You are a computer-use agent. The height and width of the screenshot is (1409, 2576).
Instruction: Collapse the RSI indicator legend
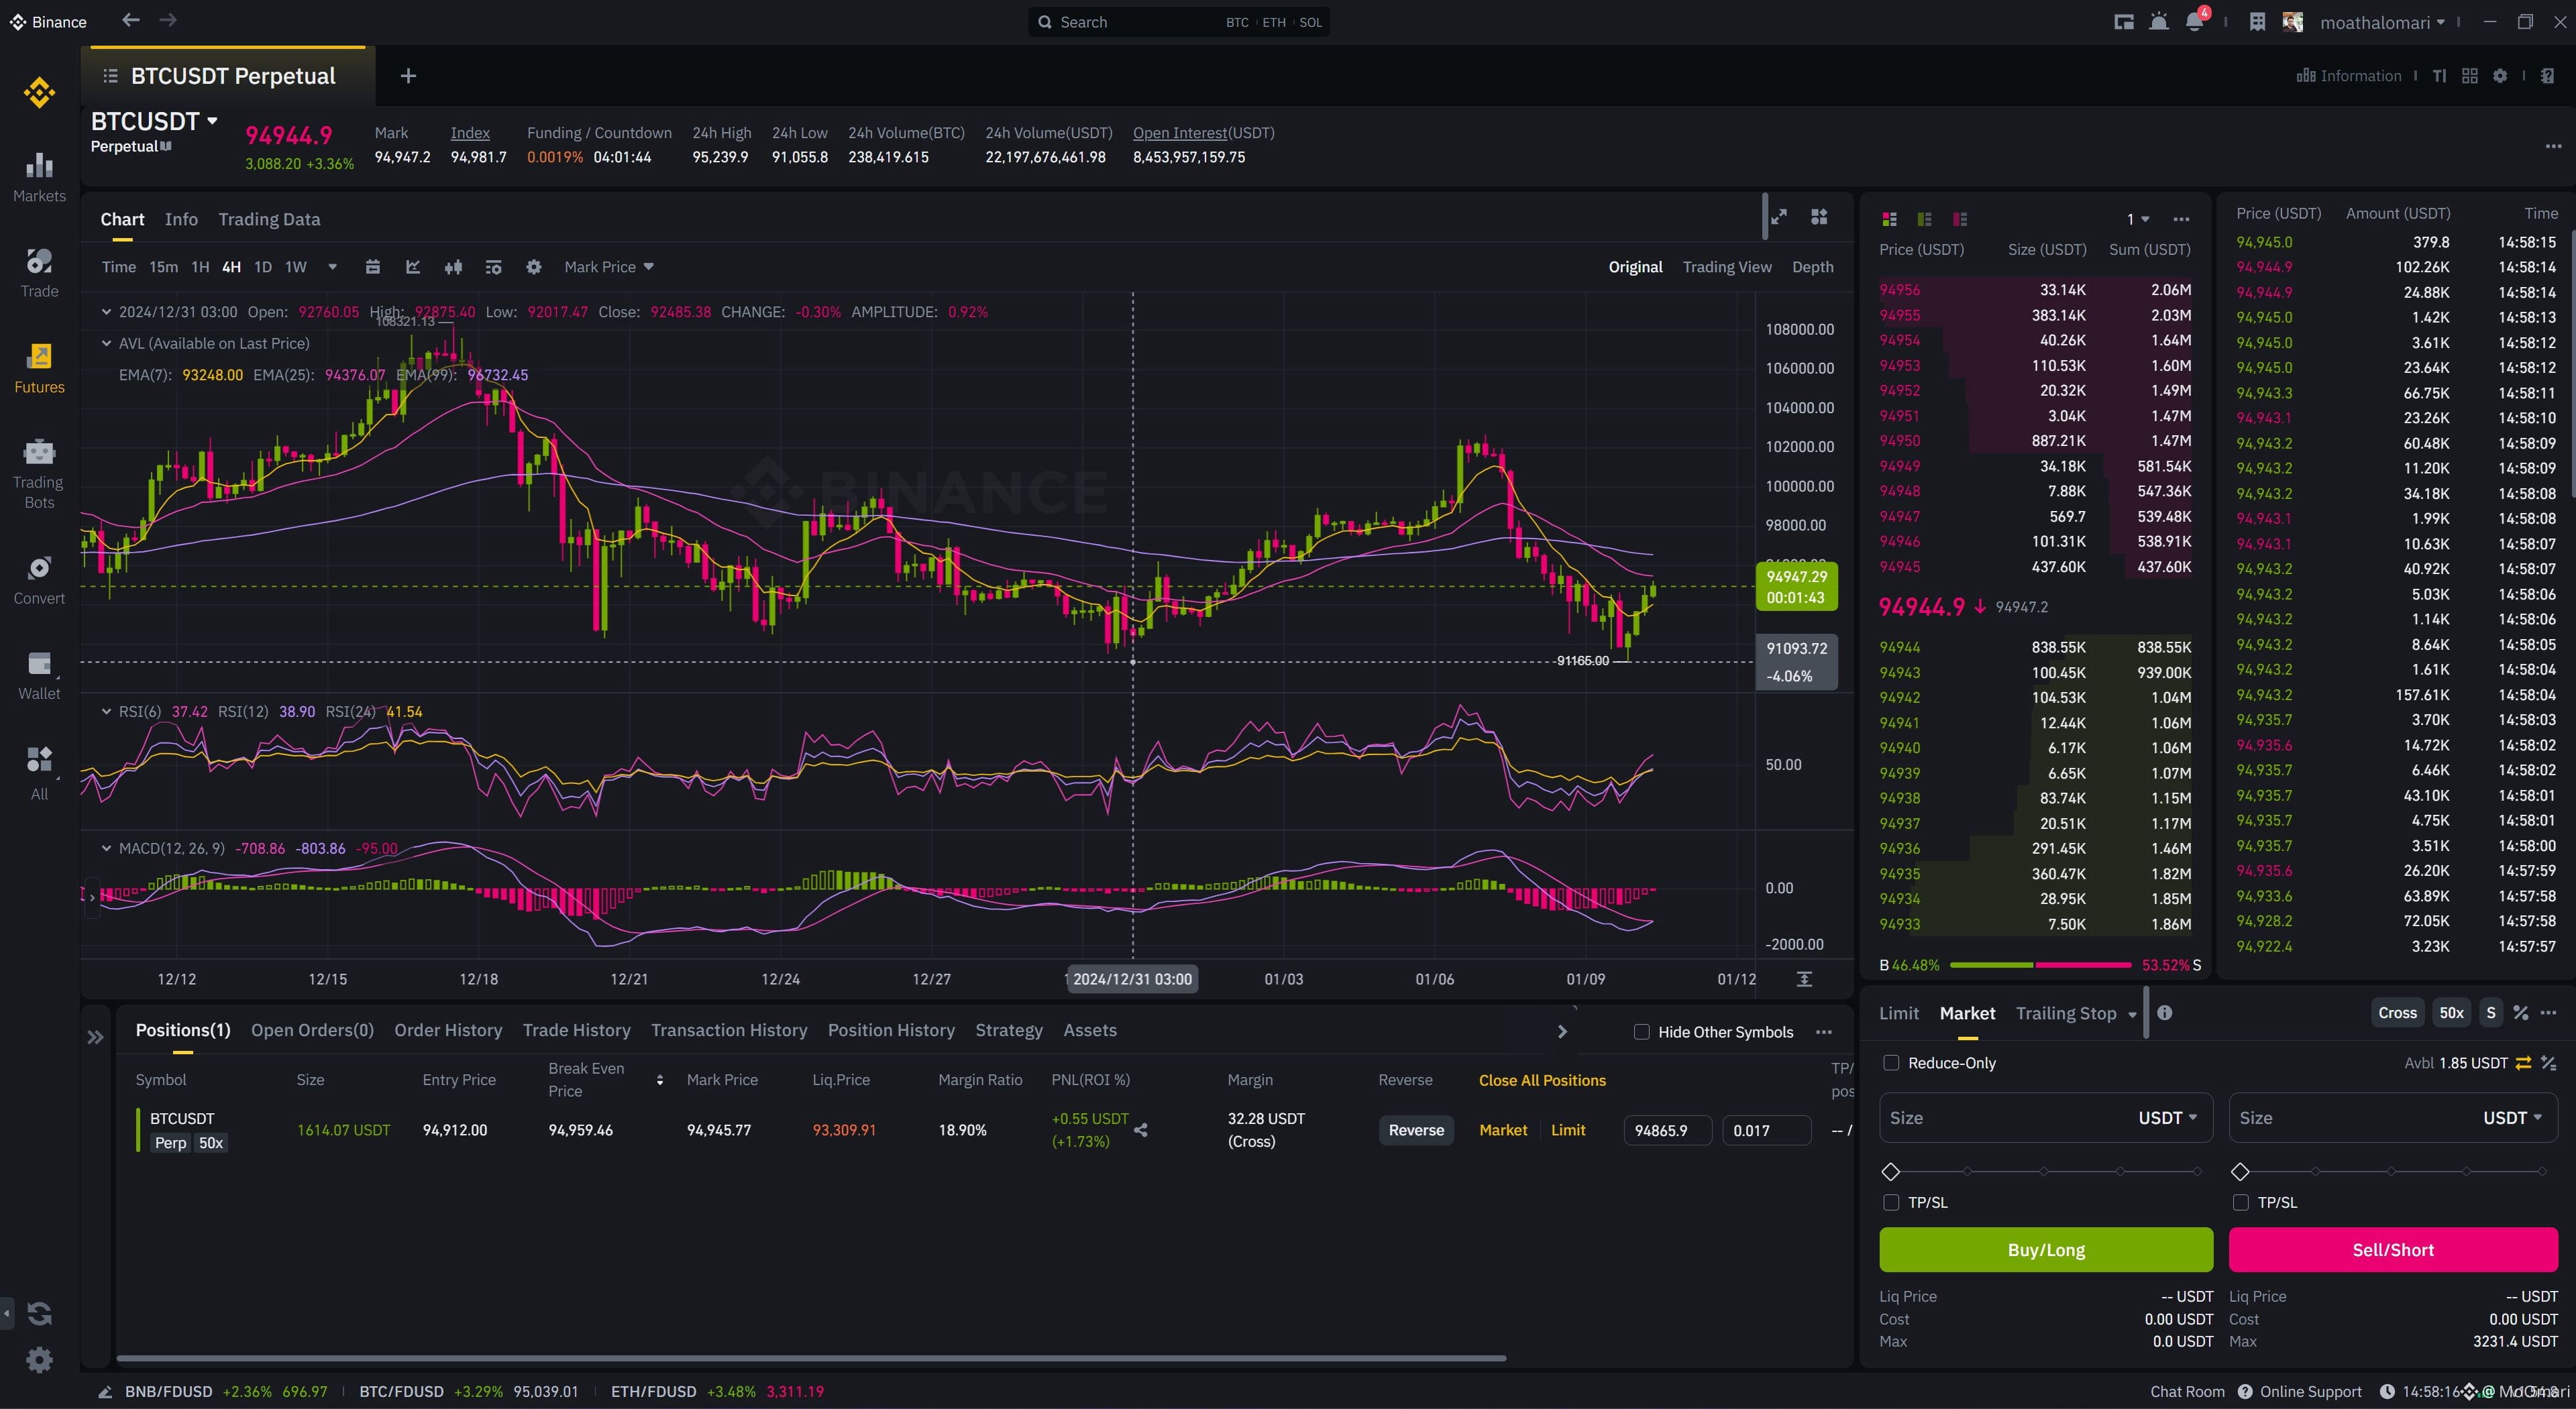tap(106, 712)
